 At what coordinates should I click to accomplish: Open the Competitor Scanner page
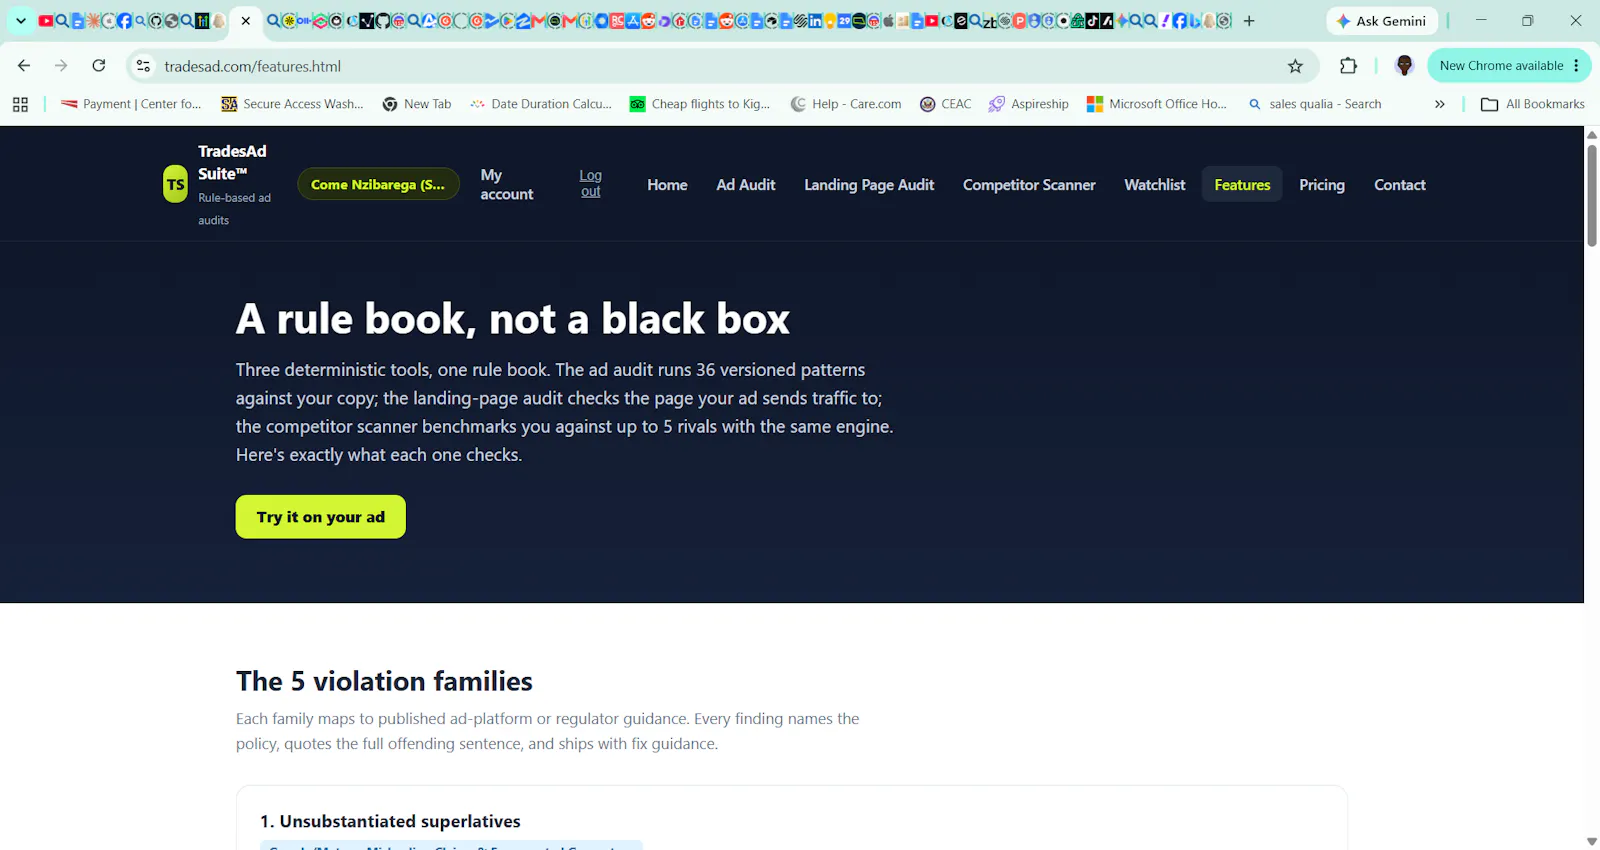pos(1029,185)
